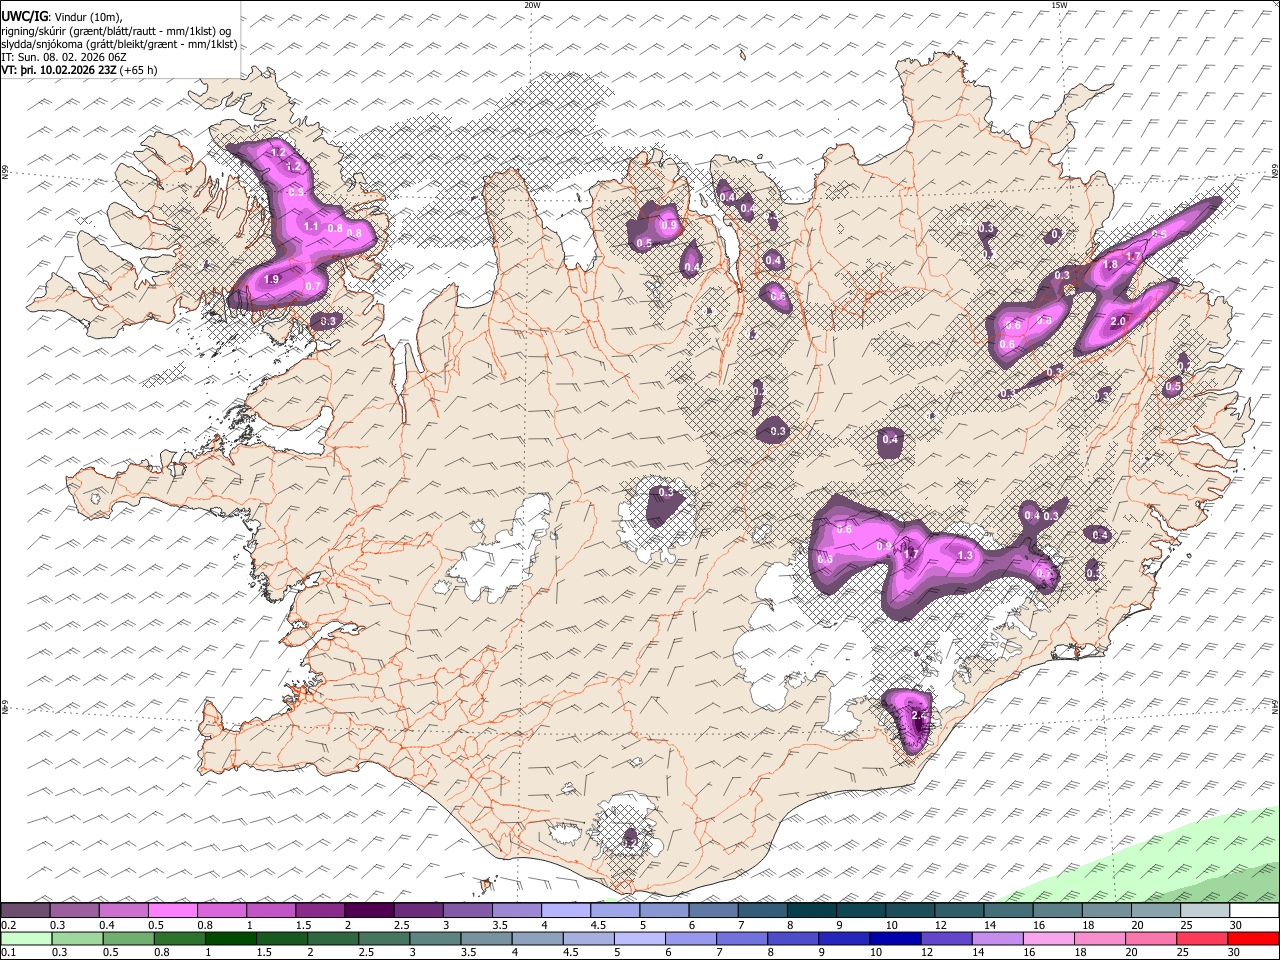Click the lower legend swatch starting at 3.5
The image size is (1280, 960).
tap(485, 938)
